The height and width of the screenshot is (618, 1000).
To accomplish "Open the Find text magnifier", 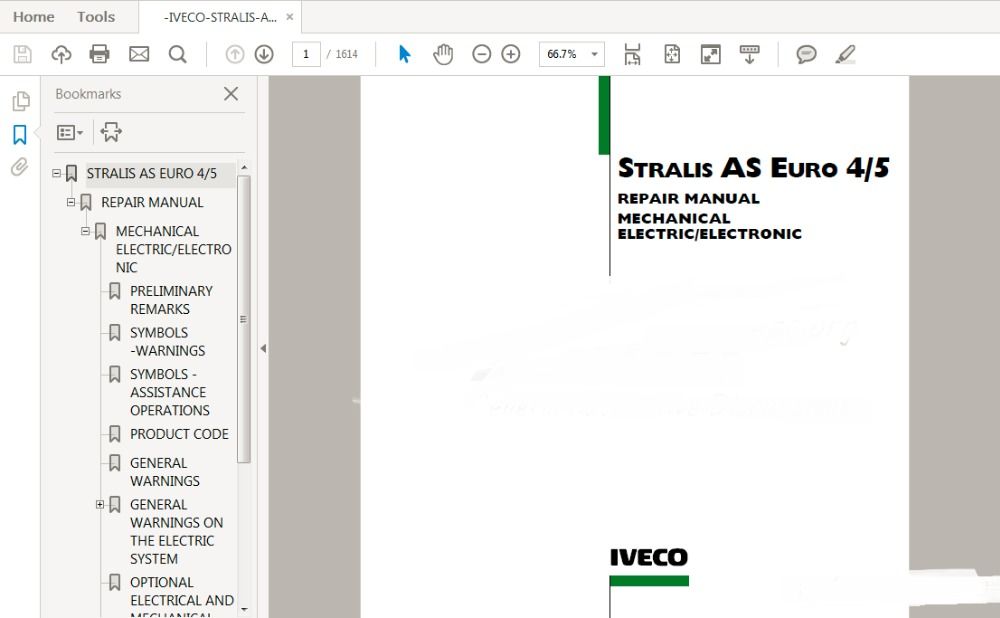I will (178, 54).
